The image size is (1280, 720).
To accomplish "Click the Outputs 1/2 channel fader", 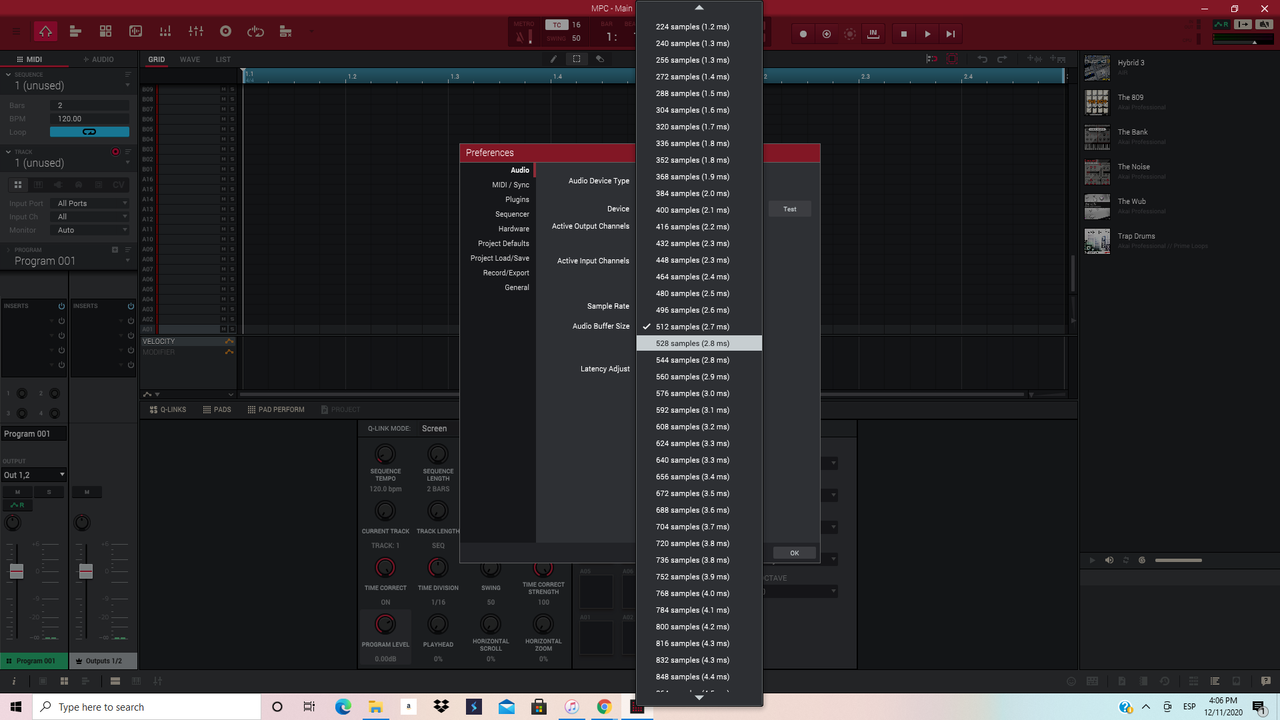I will (86, 571).
